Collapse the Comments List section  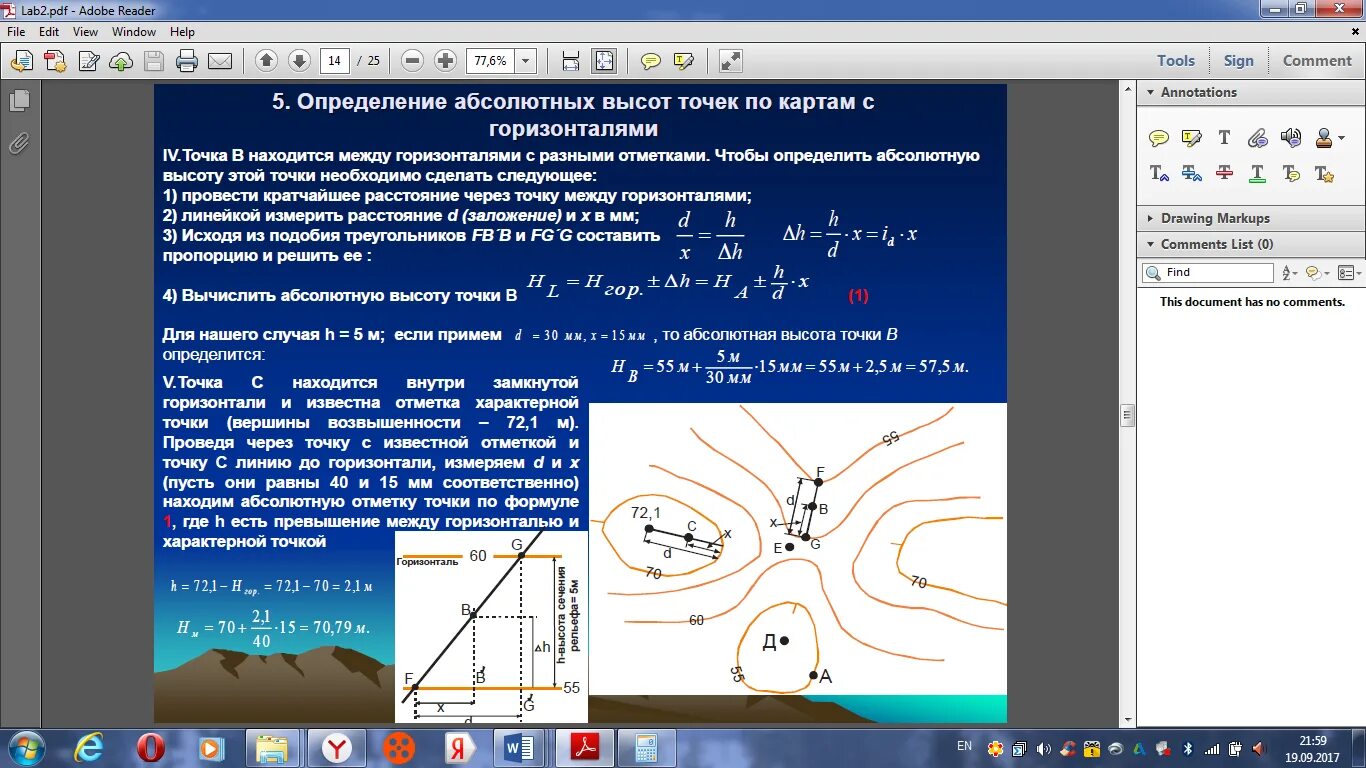pyautogui.click(x=1148, y=244)
